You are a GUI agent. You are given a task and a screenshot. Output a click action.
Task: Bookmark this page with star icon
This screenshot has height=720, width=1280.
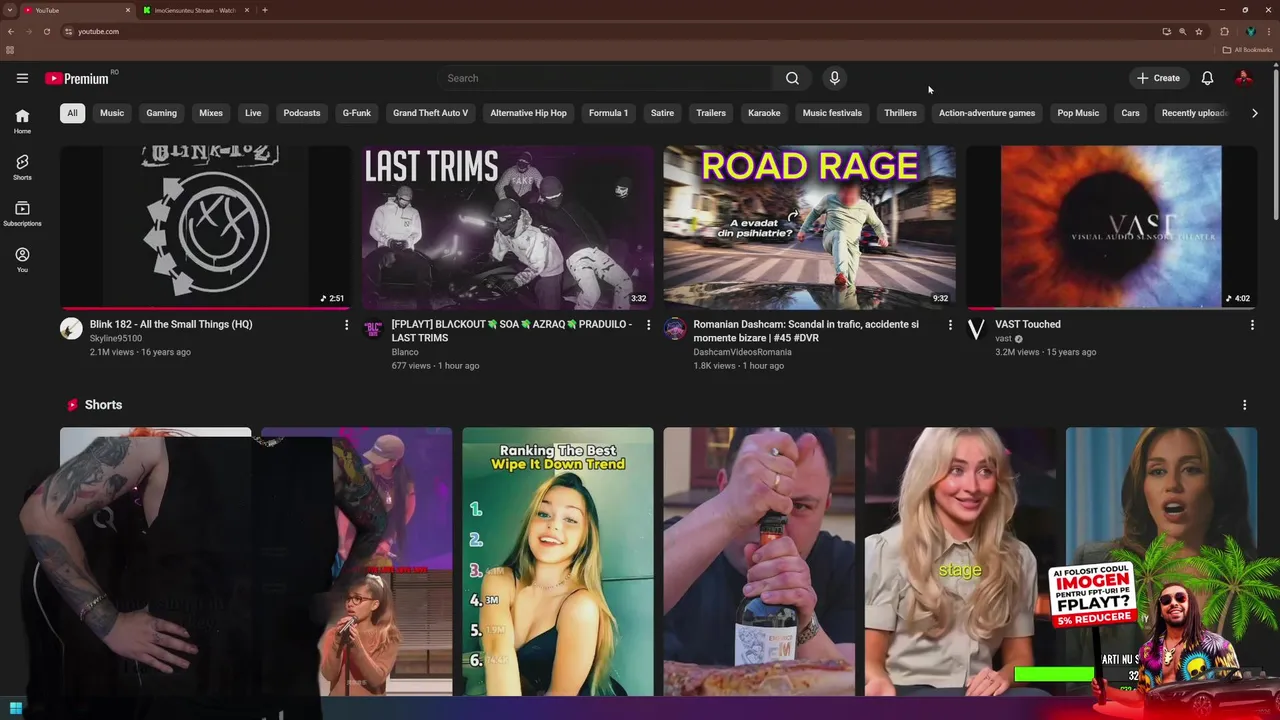pos(1199,31)
